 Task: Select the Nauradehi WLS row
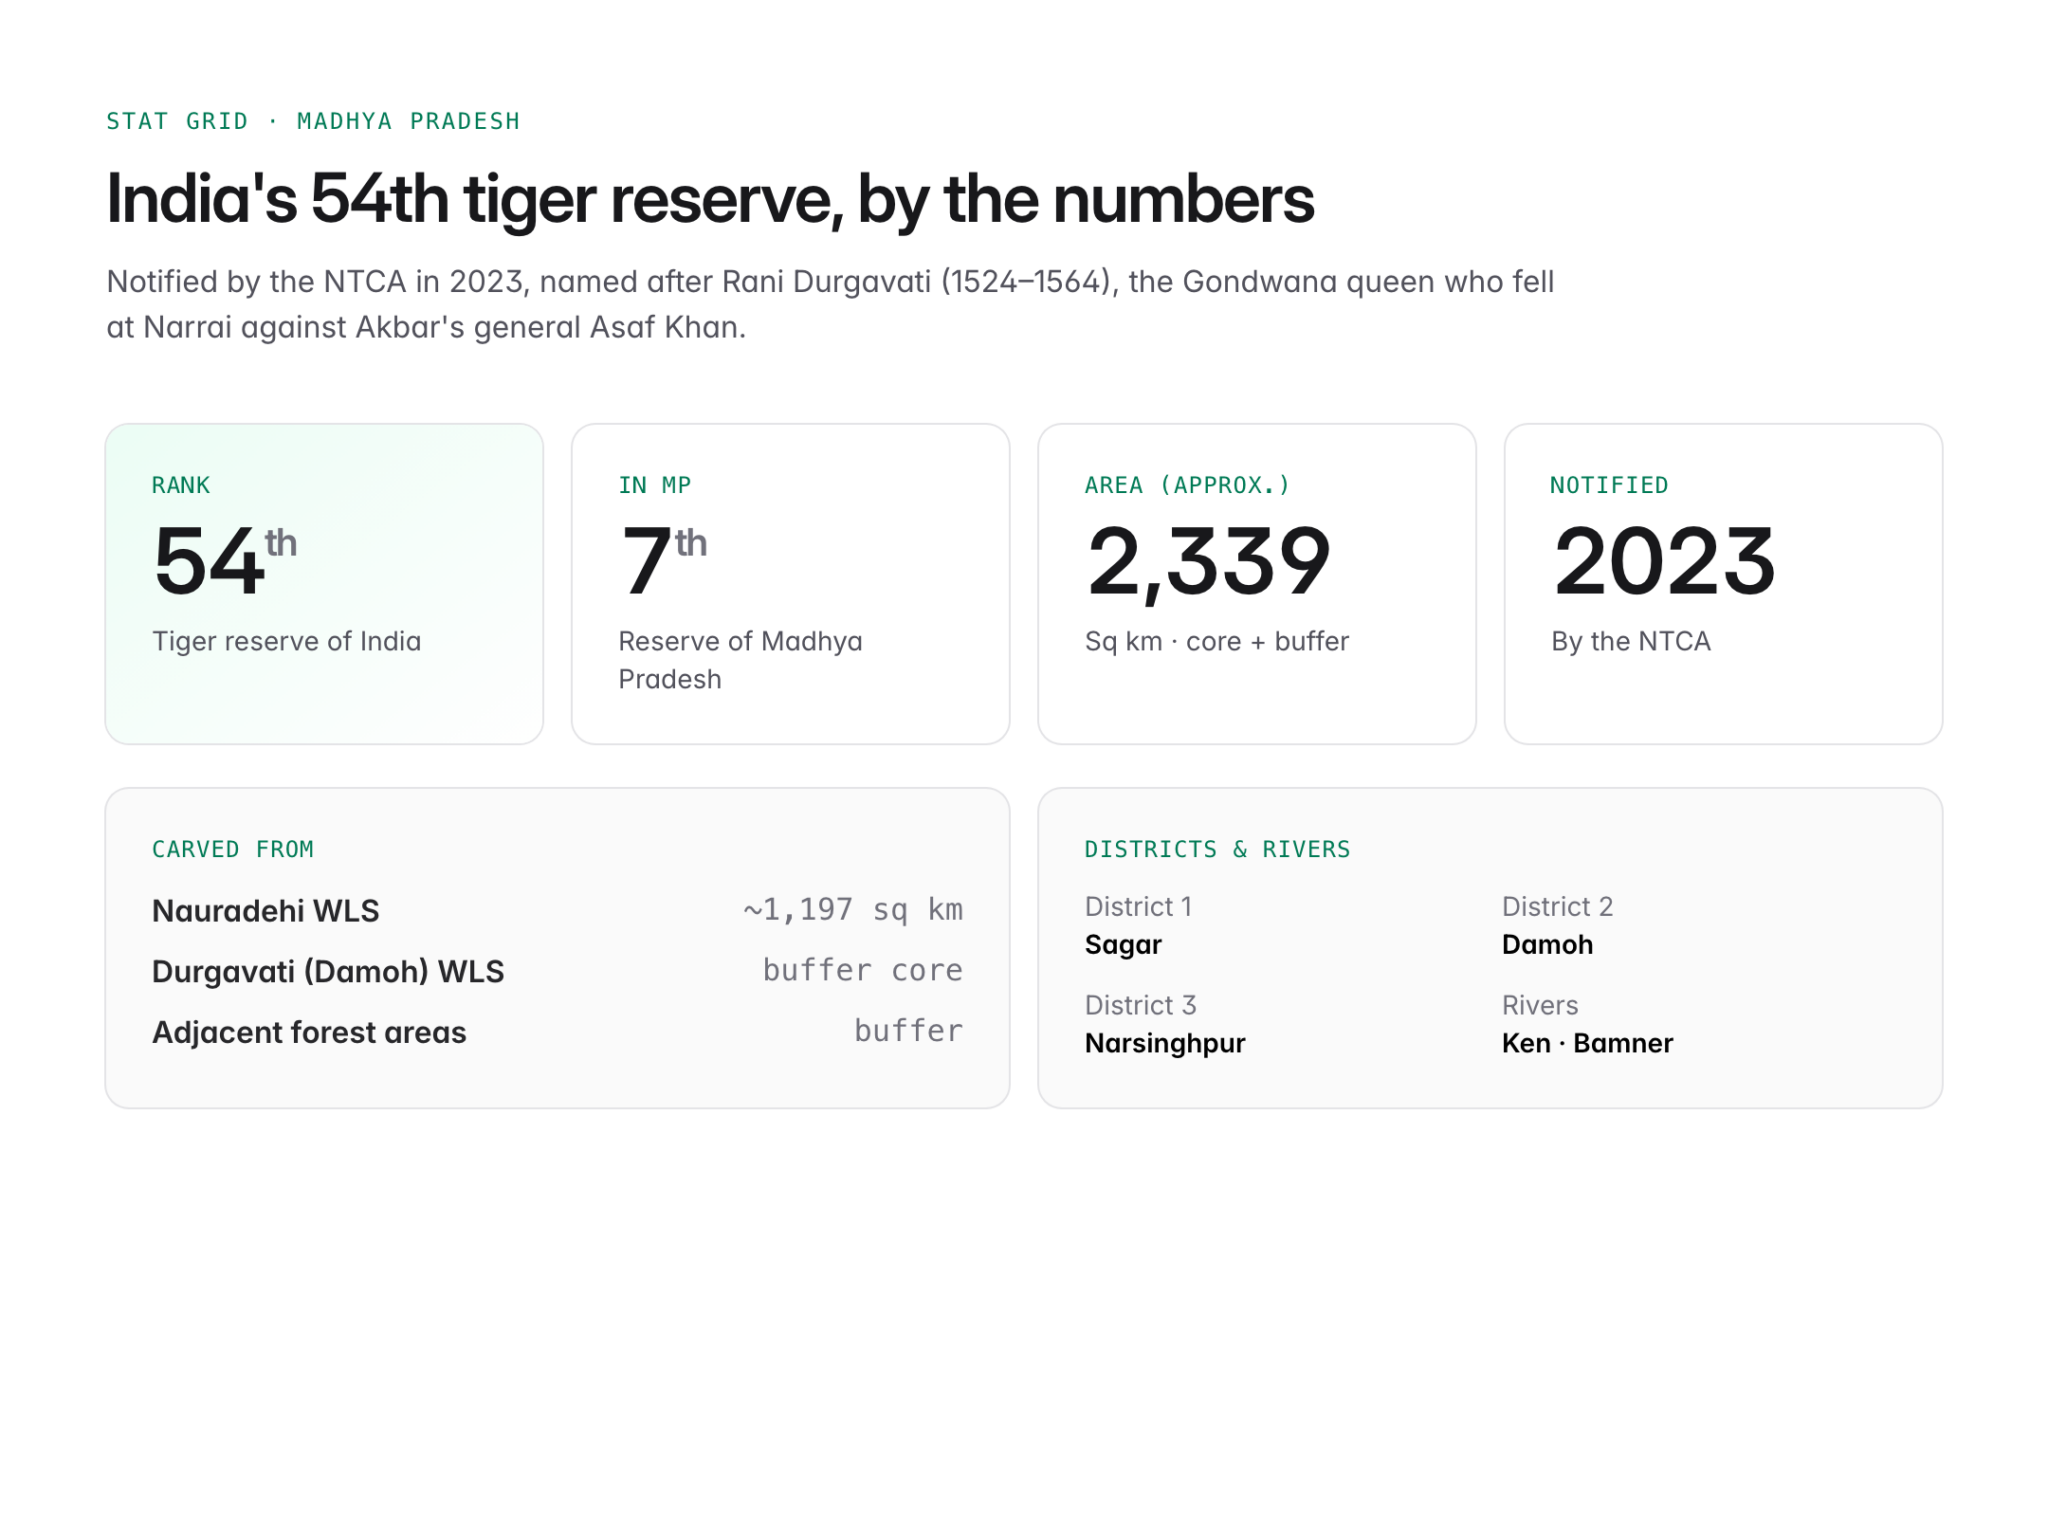click(557, 910)
